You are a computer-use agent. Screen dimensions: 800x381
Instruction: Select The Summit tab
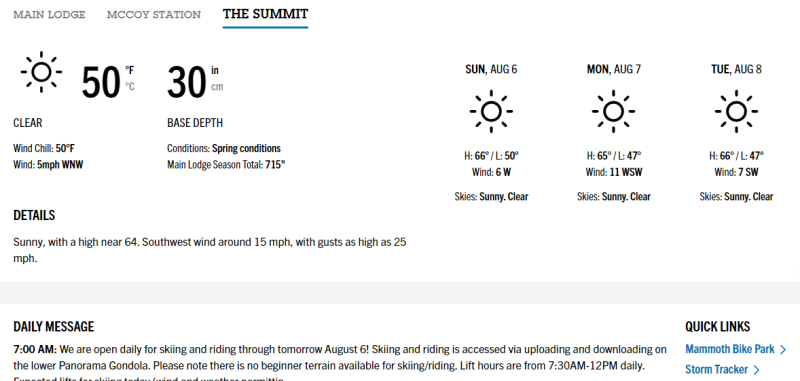tap(265, 14)
